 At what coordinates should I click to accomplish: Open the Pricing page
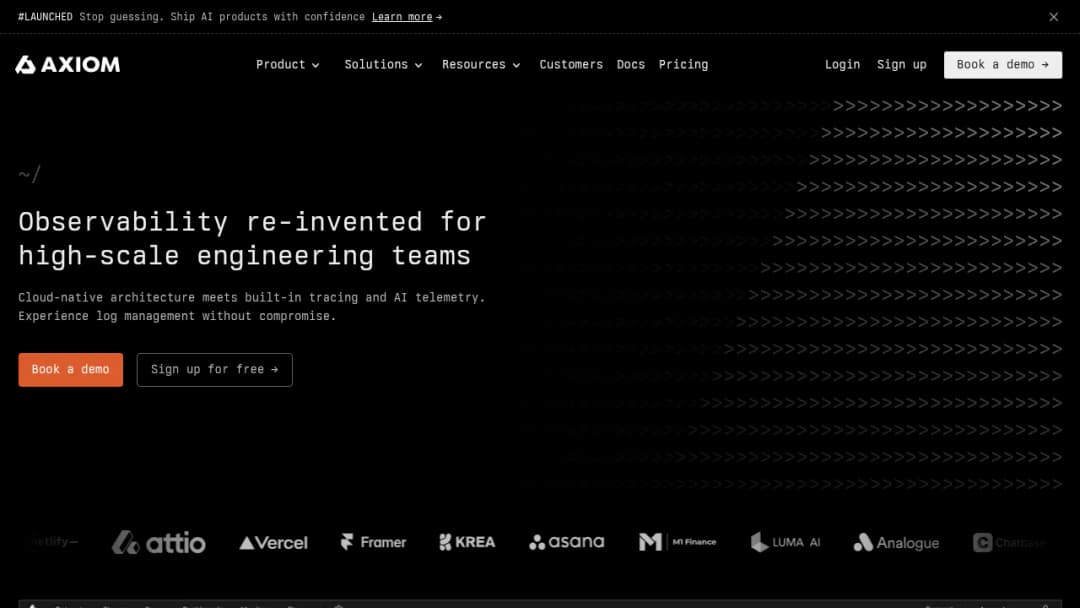pyautogui.click(x=683, y=65)
